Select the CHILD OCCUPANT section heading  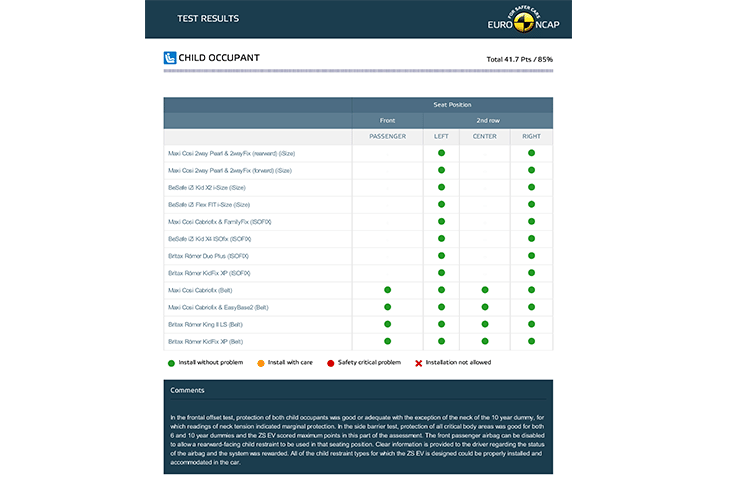tap(218, 58)
